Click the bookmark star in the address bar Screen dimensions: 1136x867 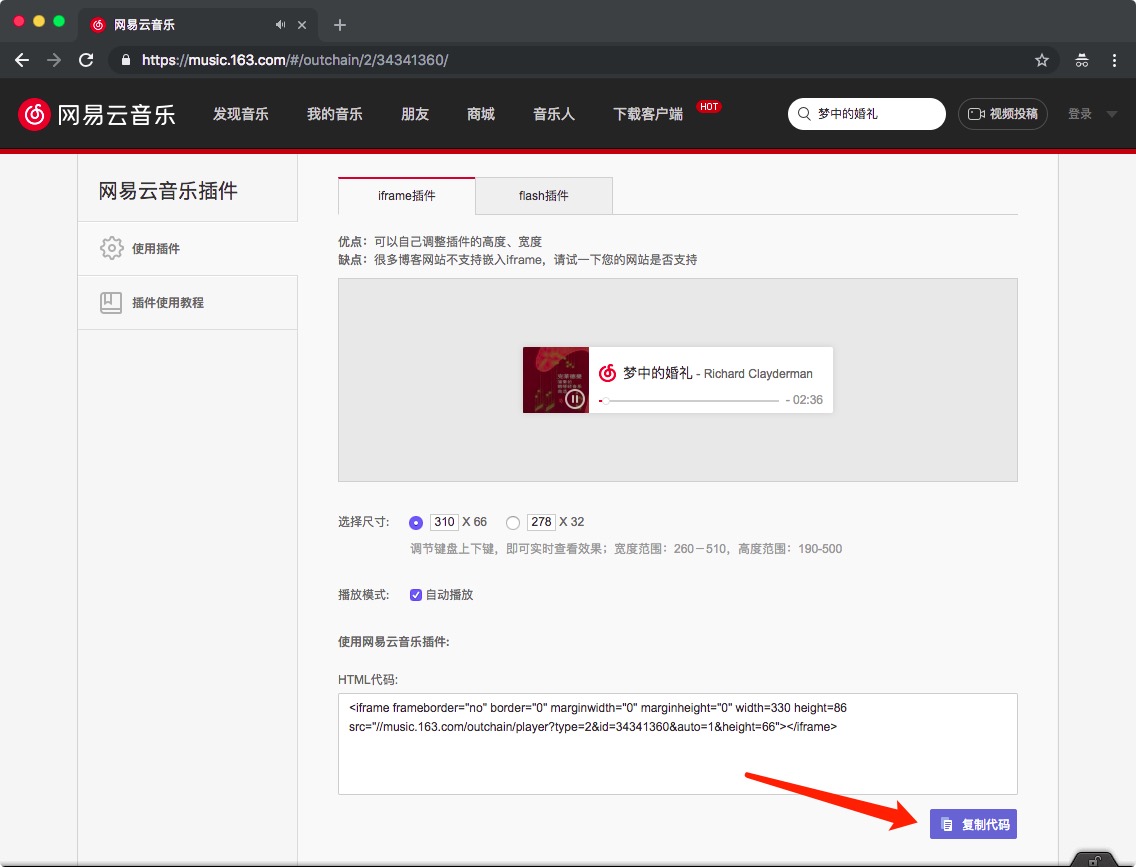[1042, 60]
